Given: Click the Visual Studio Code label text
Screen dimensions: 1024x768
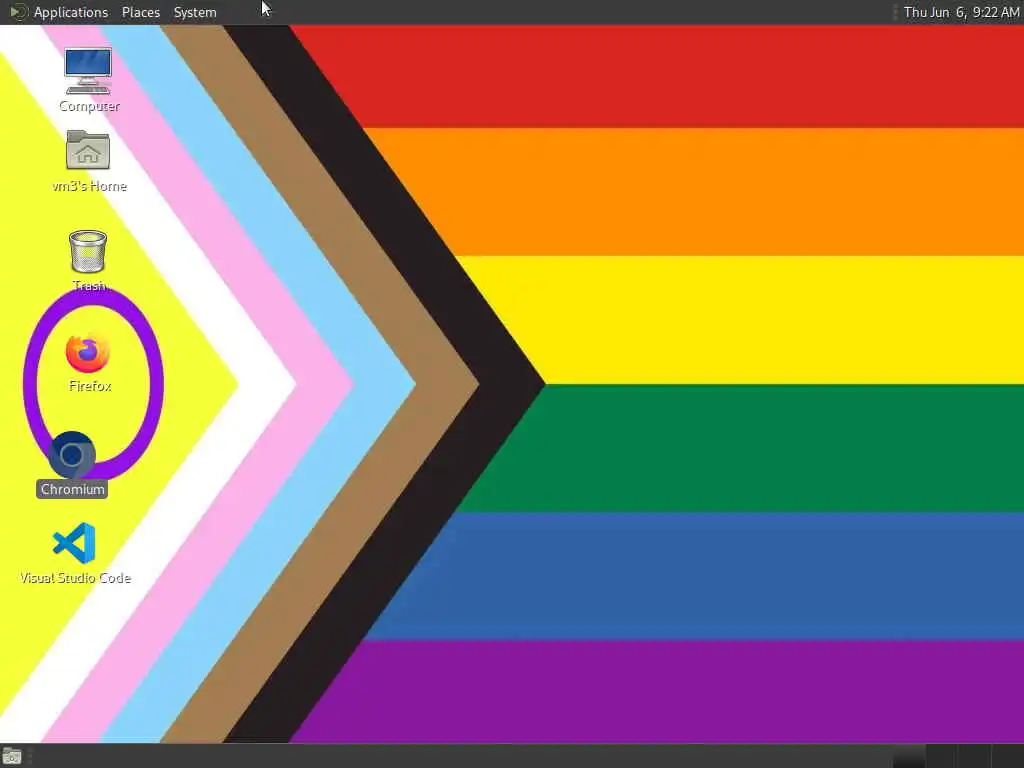Looking at the screenshot, I should (x=75, y=578).
